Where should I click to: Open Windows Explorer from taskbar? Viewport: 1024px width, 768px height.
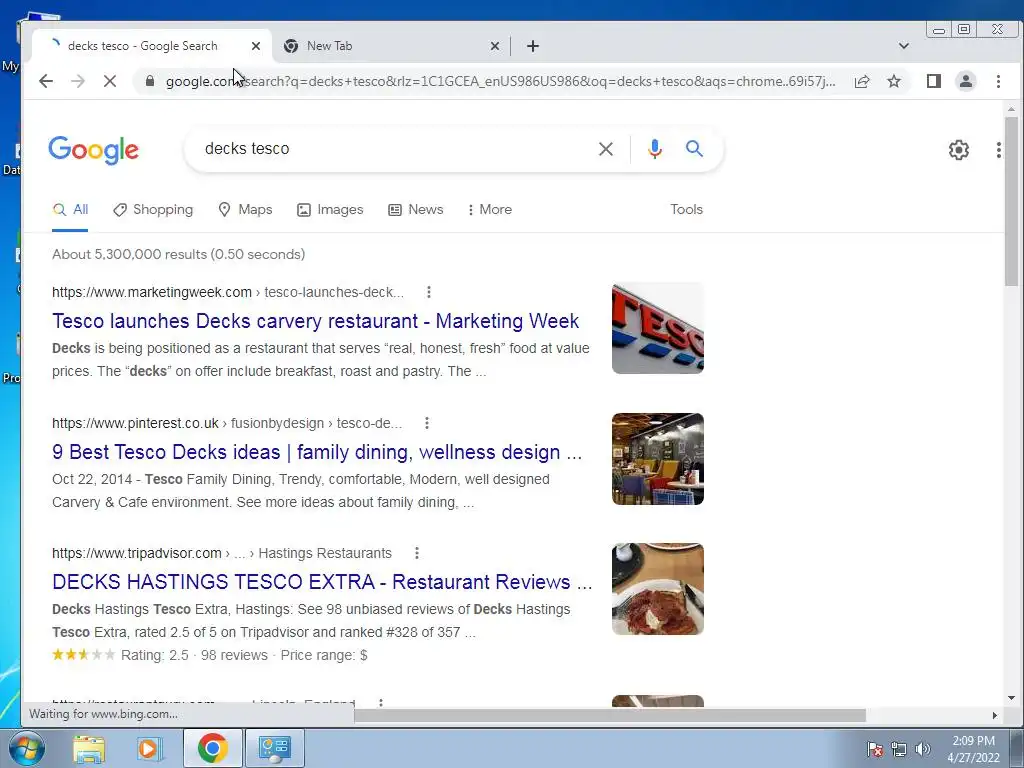tap(89, 748)
